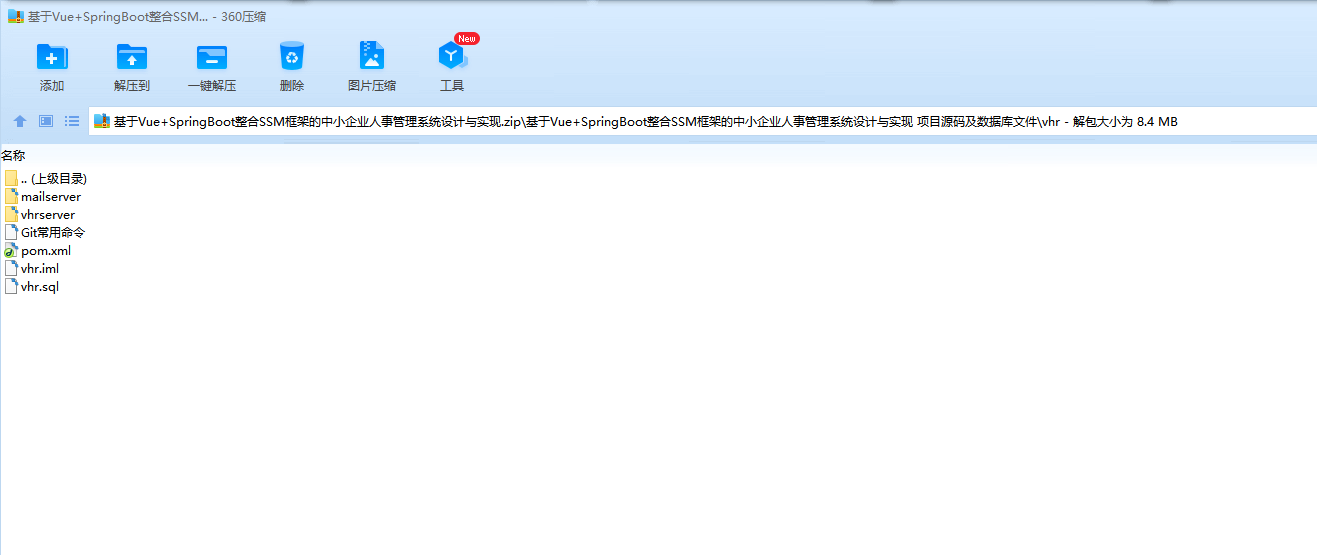Image resolution: width=1317 pixels, height=555 pixels.
Task: Select the vhr.iml file icon
Action: [x=11, y=268]
